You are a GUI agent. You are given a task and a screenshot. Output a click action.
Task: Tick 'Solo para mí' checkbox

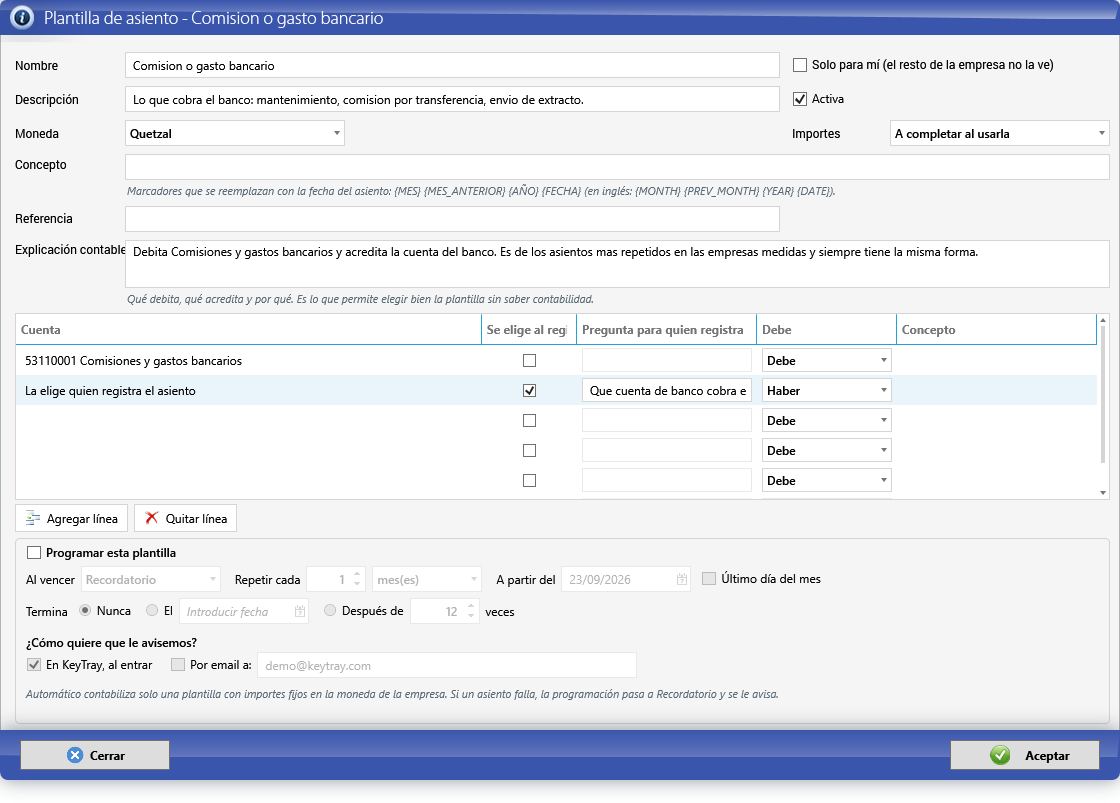(800, 65)
